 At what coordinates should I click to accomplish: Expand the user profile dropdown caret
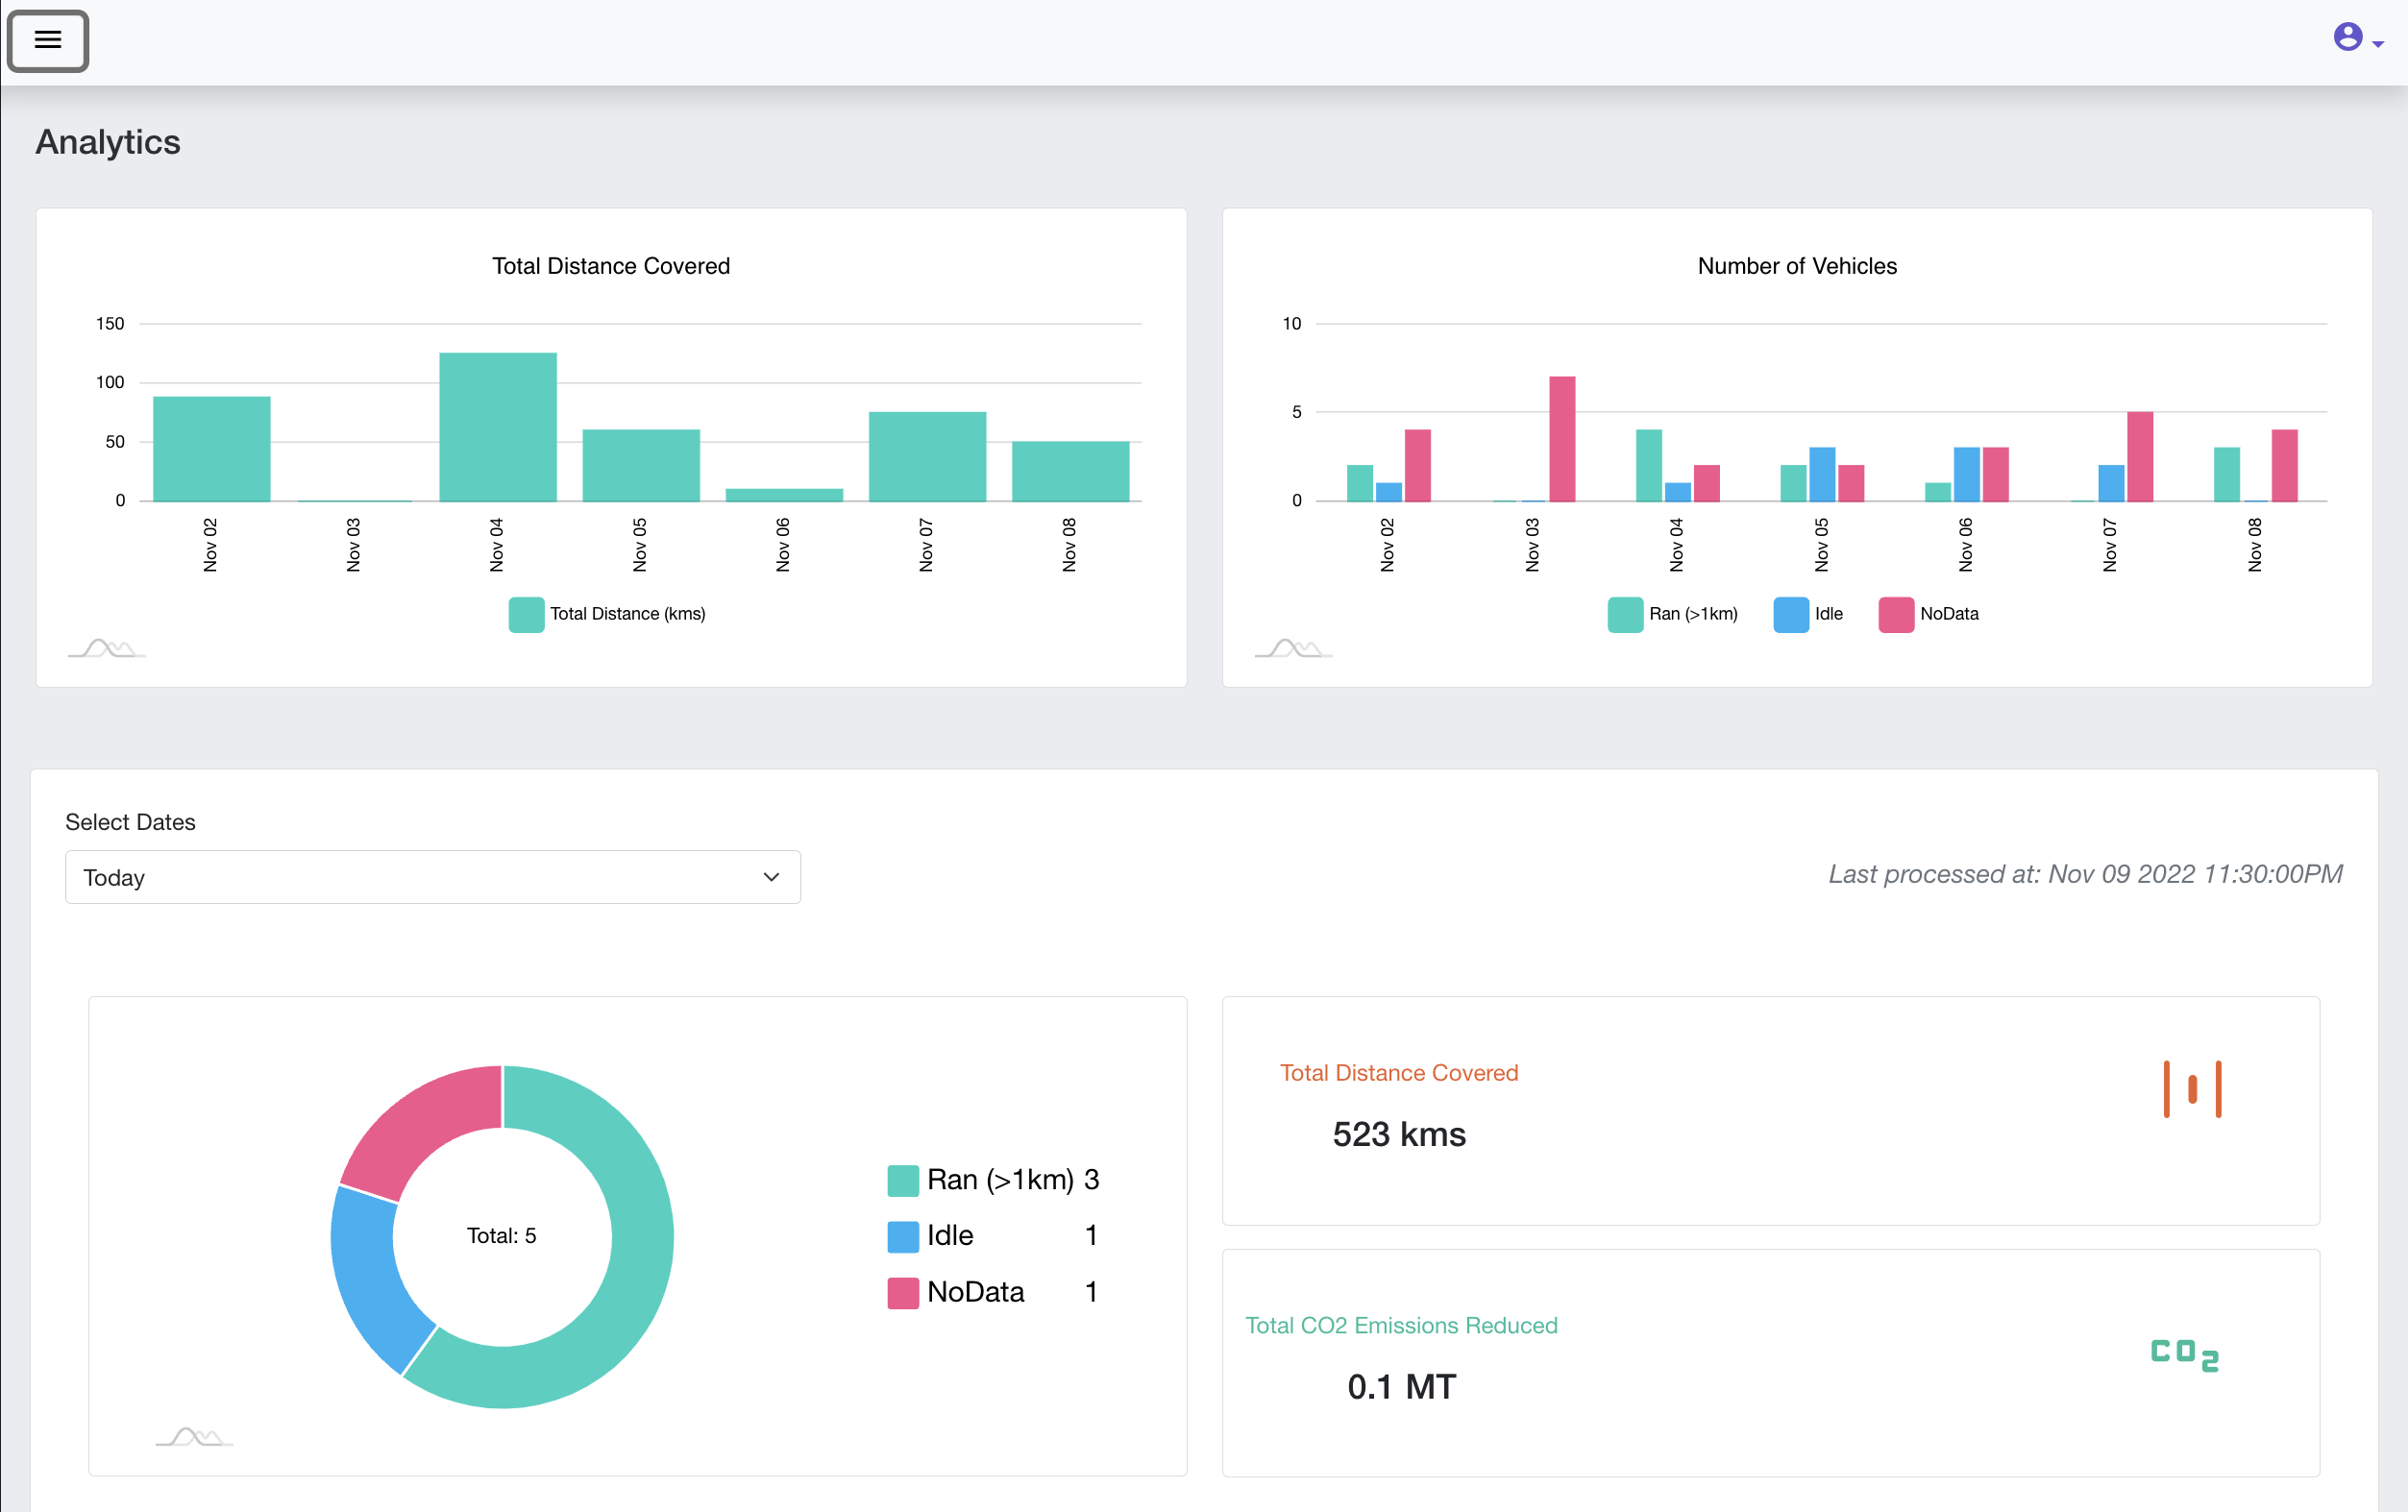[2378, 44]
